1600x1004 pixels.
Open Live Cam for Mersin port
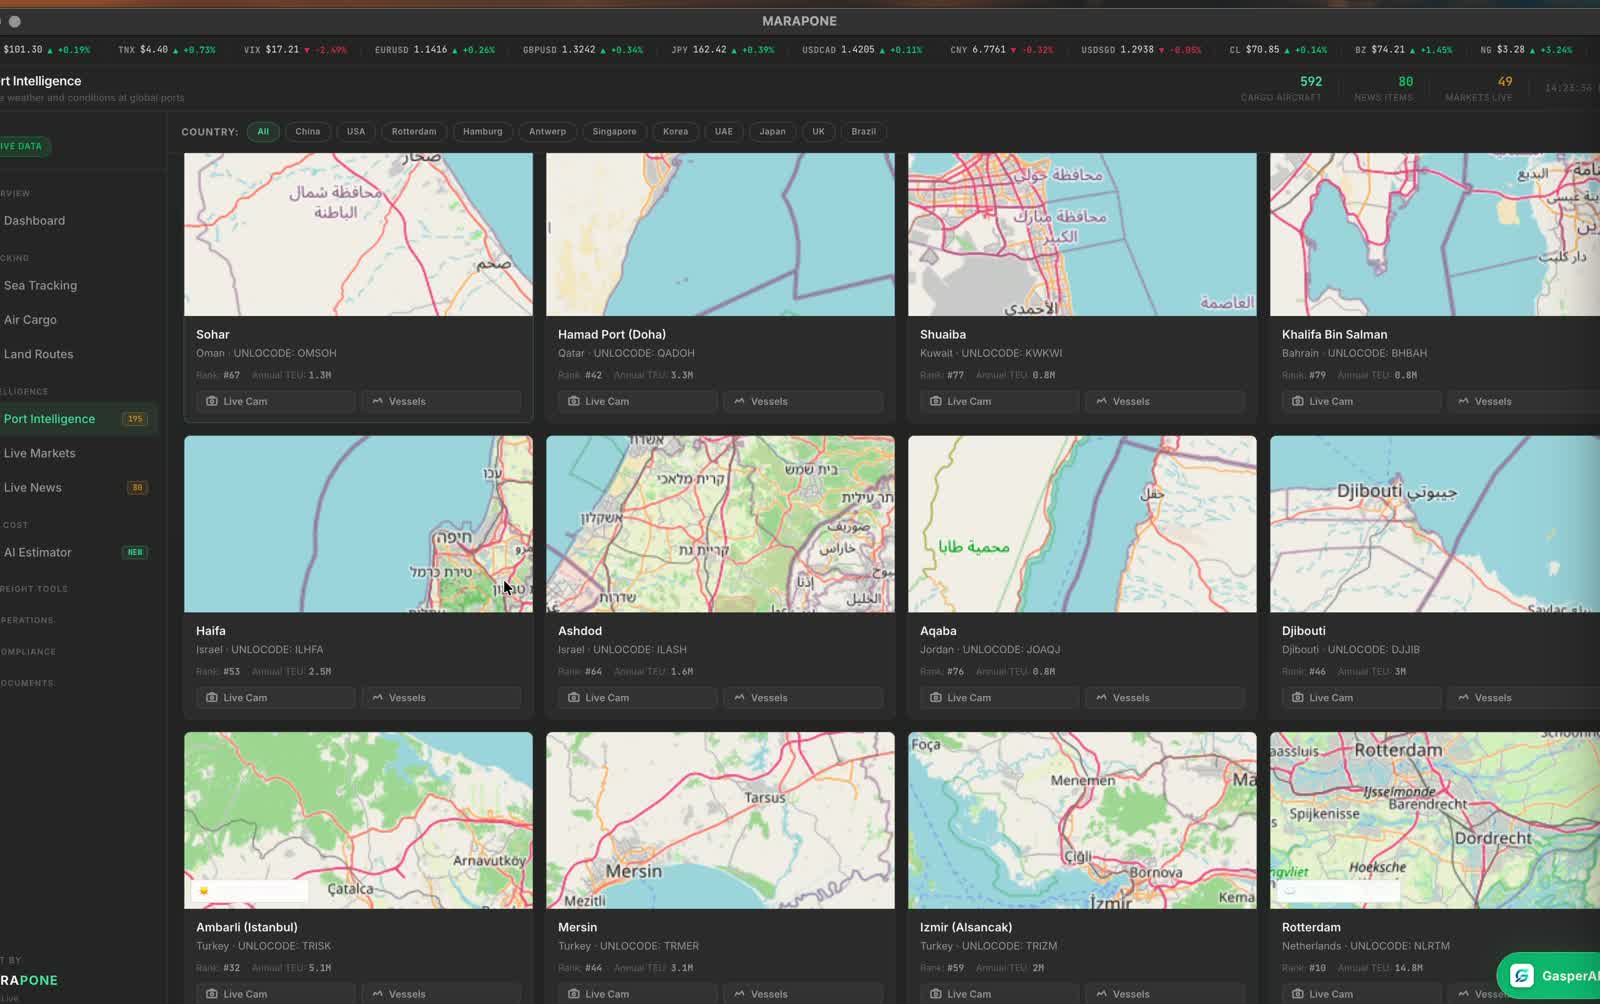(x=637, y=993)
